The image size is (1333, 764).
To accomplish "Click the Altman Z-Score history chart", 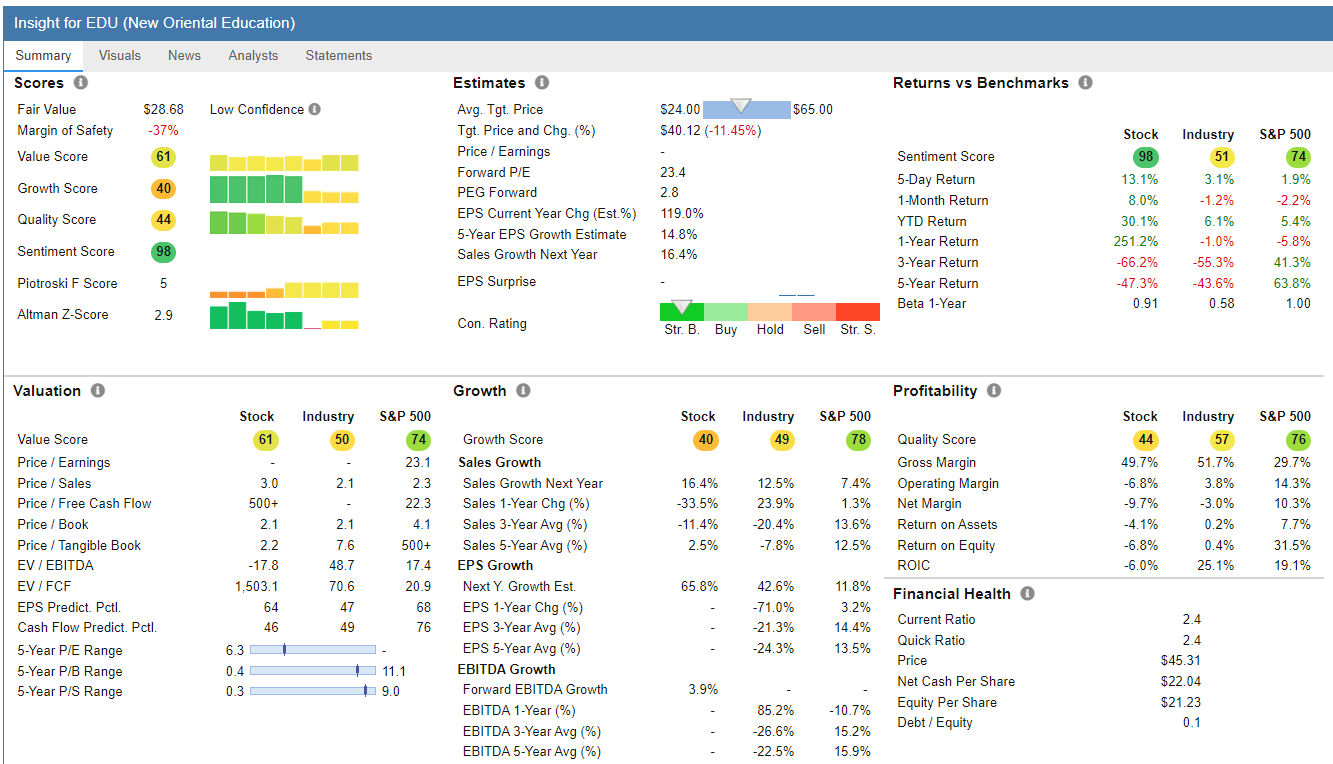I will 284,317.
